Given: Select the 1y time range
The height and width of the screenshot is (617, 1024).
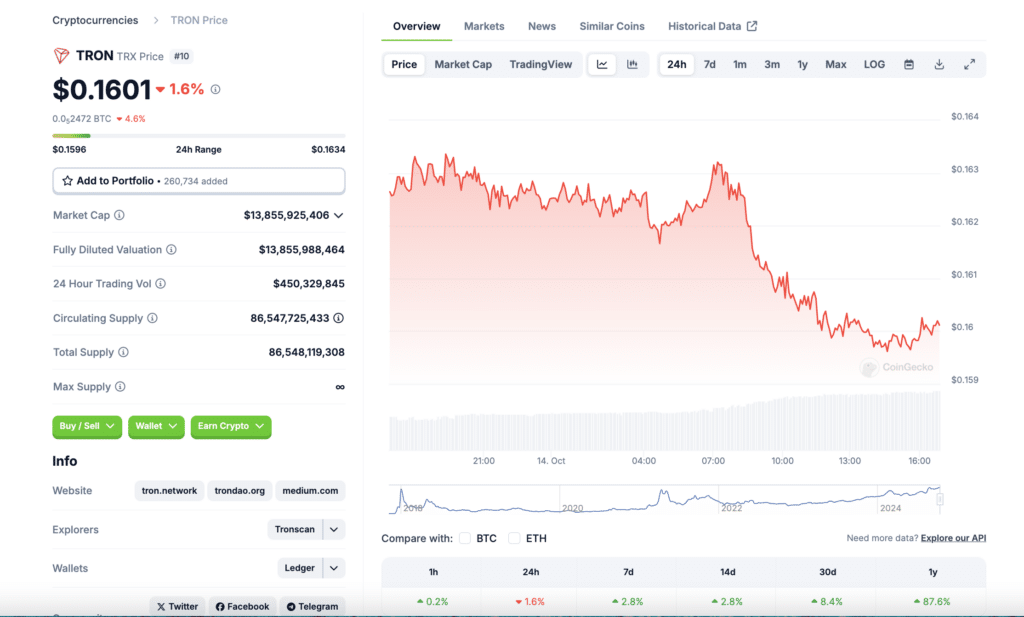Looking at the screenshot, I should click(x=803, y=64).
